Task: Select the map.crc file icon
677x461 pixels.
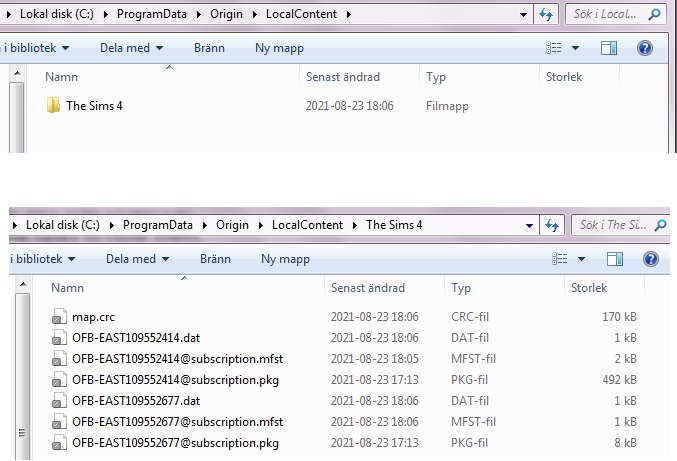Action: point(59,317)
